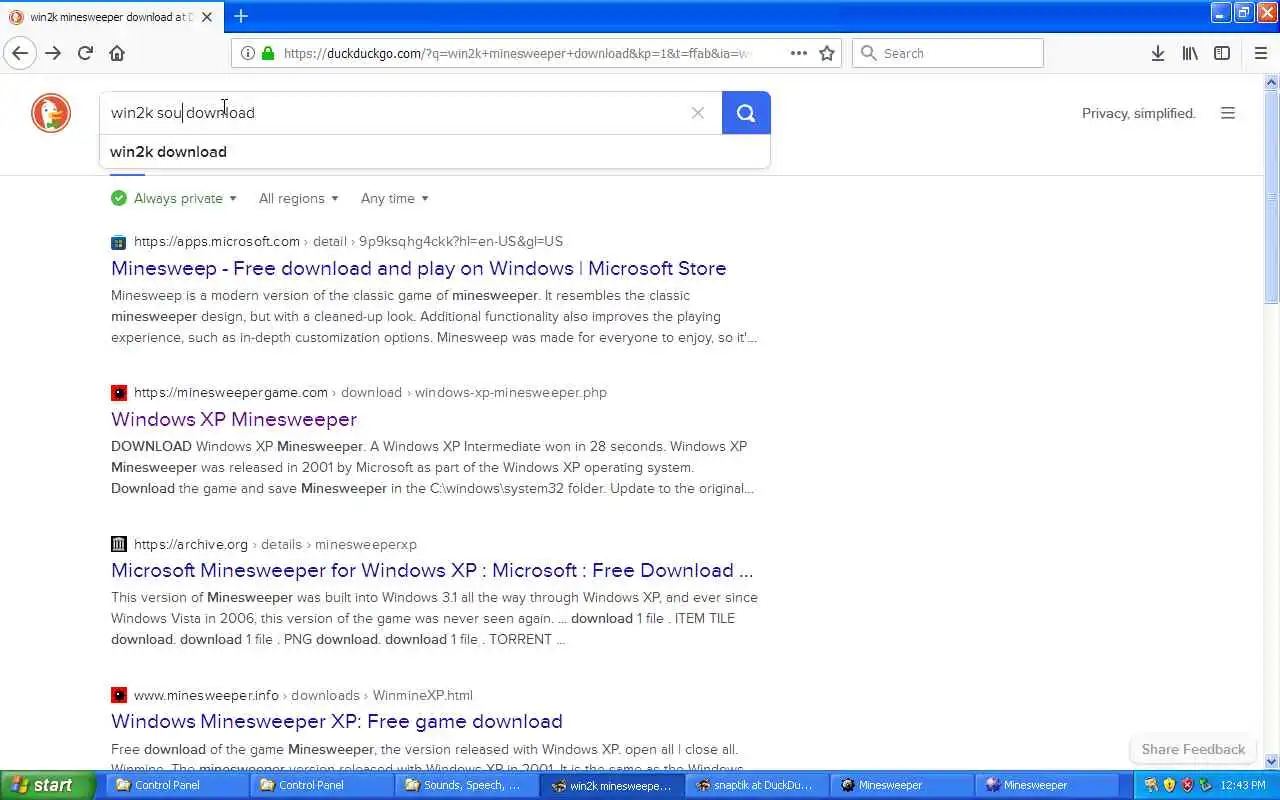Switch to snaptik at DuckDuckGo taskbar window
This screenshot has width=1280, height=800.
click(x=758, y=785)
